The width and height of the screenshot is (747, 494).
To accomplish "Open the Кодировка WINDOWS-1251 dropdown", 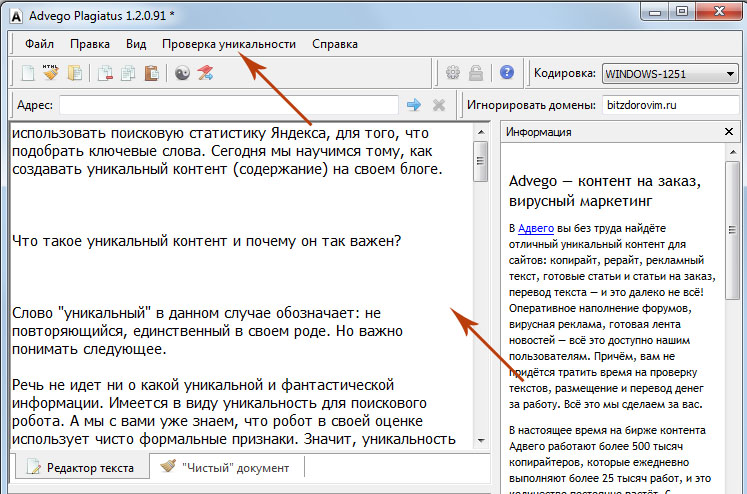I will tap(669, 73).
